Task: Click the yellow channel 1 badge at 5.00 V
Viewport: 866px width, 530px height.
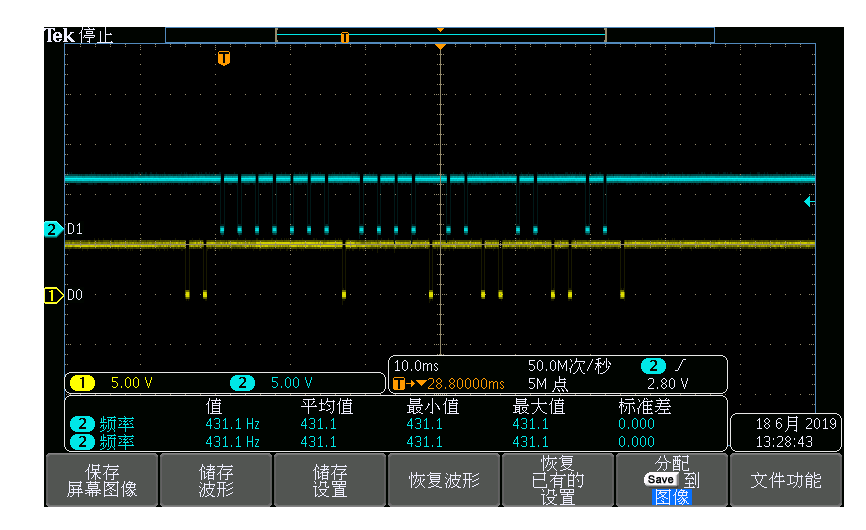Action: 82,383
